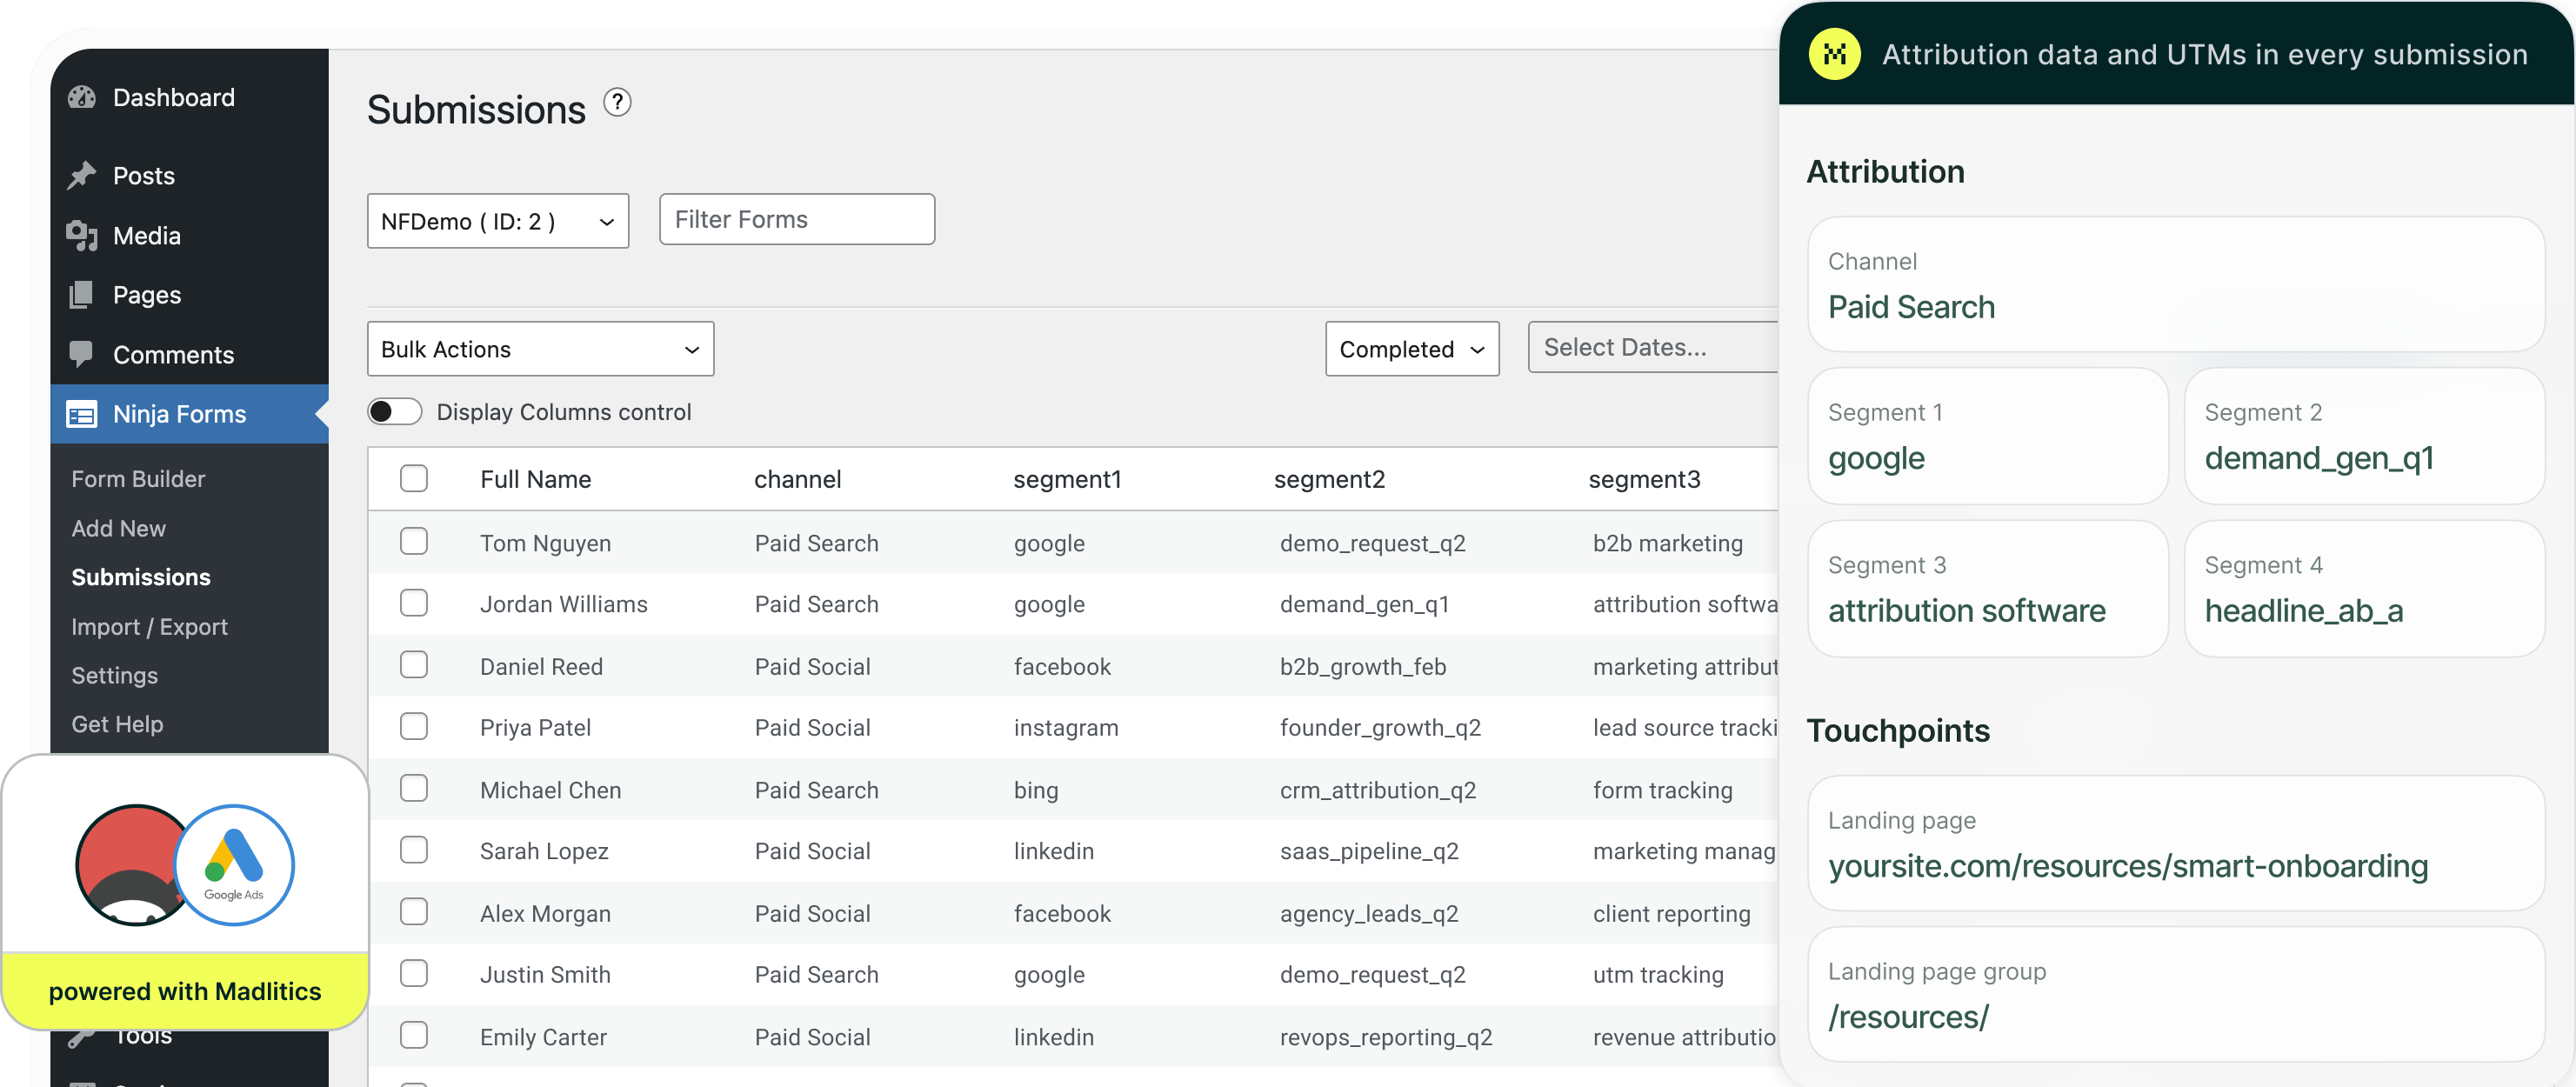Screen dimensions: 2576x1087
Task: Click the Madlitics logo in attribution header
Action: (1834, 54)
